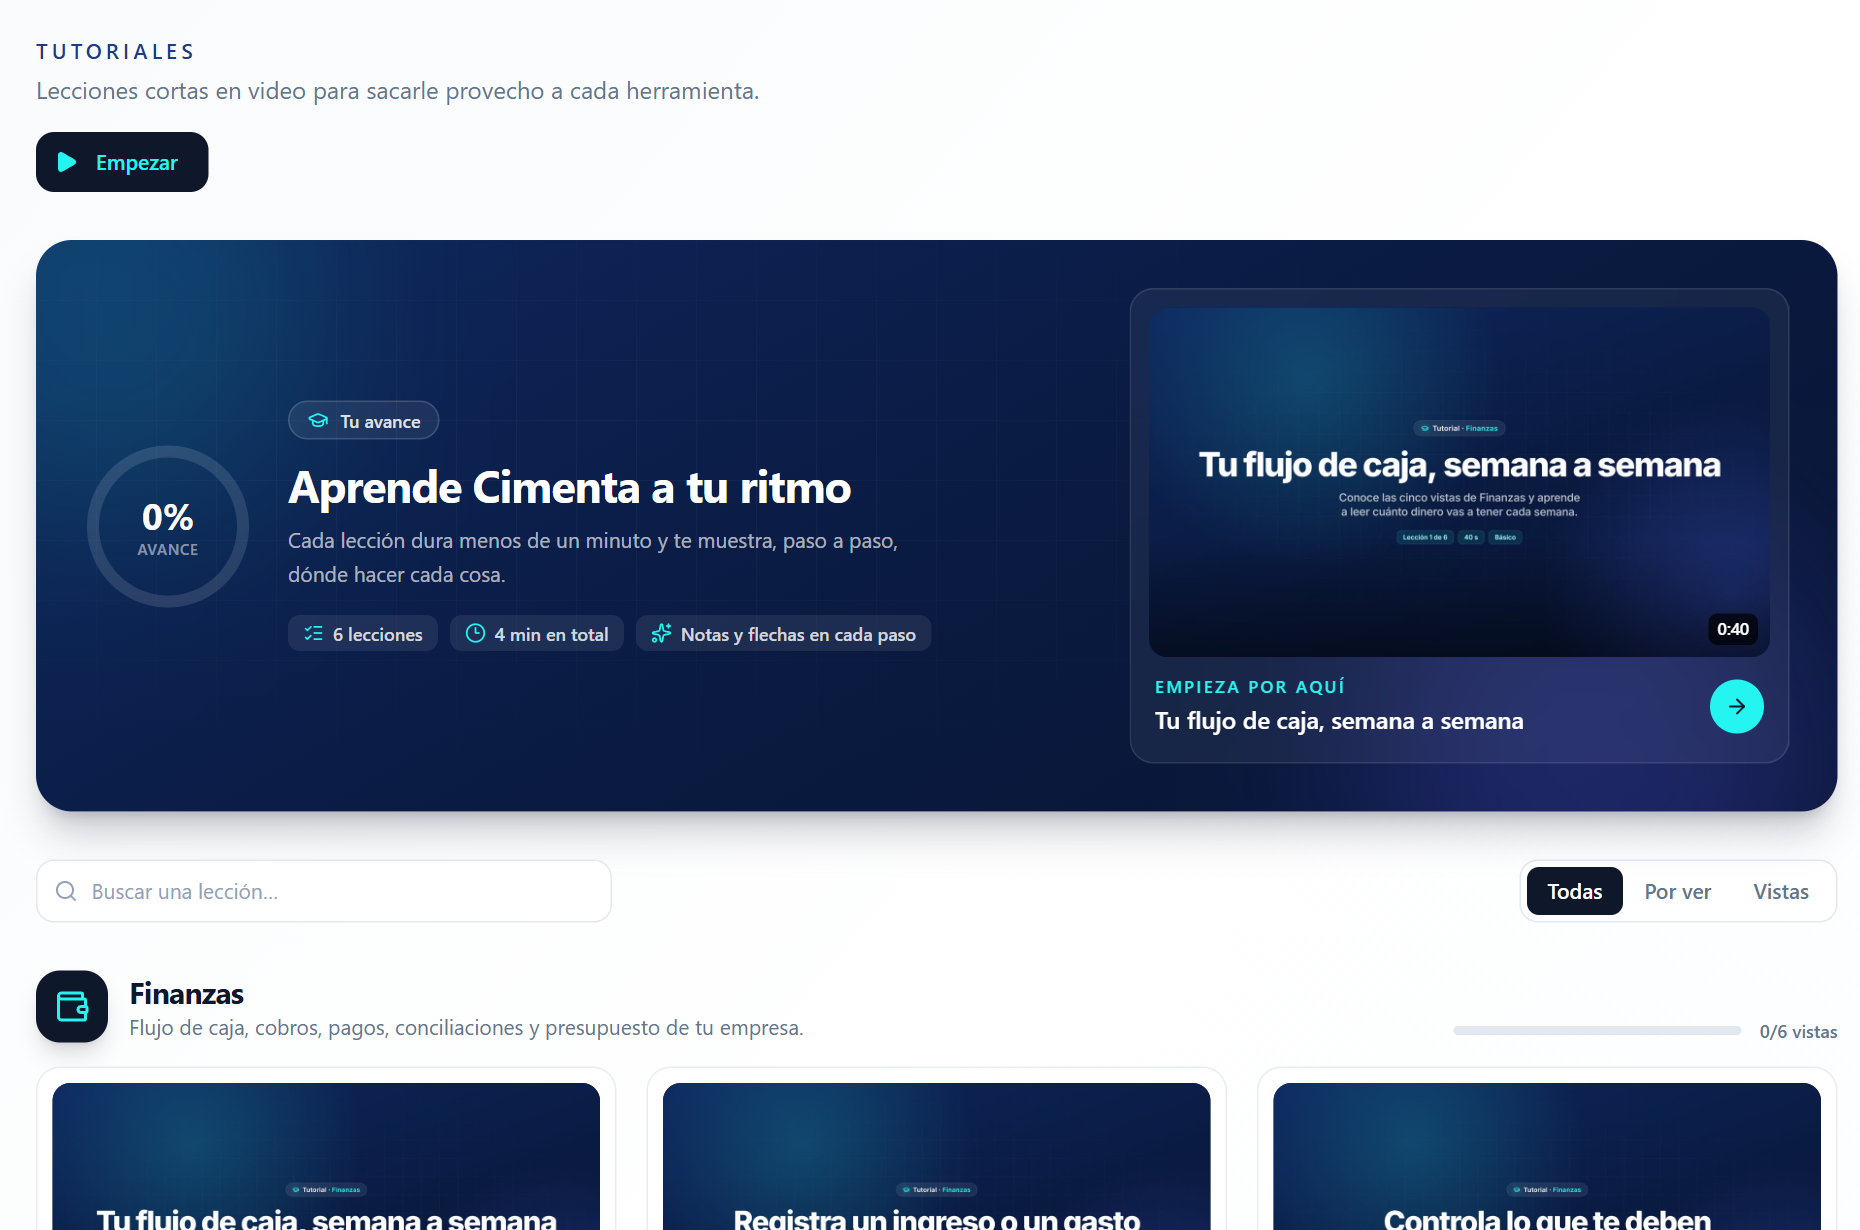Open the featured video thumbnail showing 0:40

pos(1459,482)
